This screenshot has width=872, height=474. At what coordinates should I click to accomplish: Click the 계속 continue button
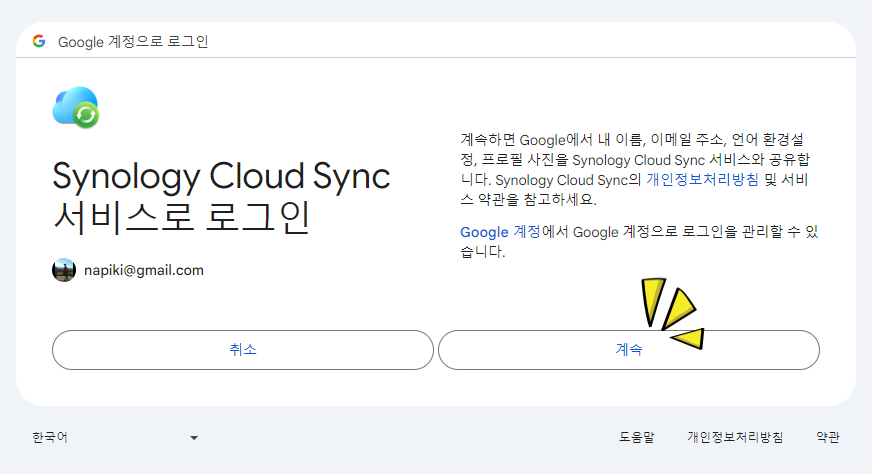coord(629,350)
